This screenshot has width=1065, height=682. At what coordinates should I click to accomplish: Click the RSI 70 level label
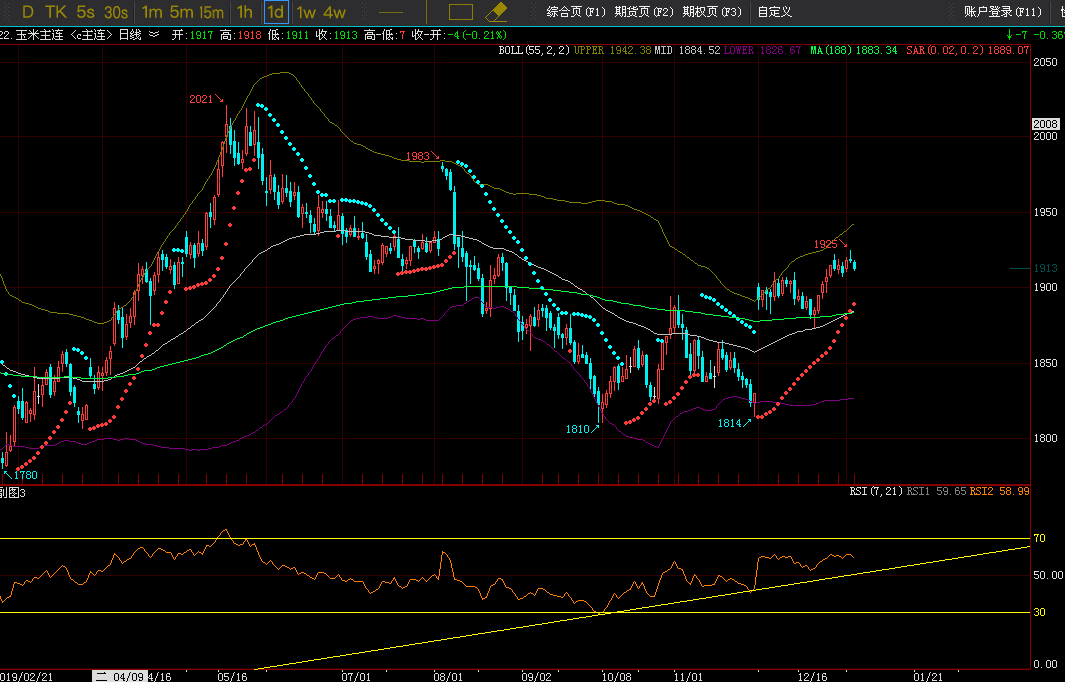pos(1039,539)
